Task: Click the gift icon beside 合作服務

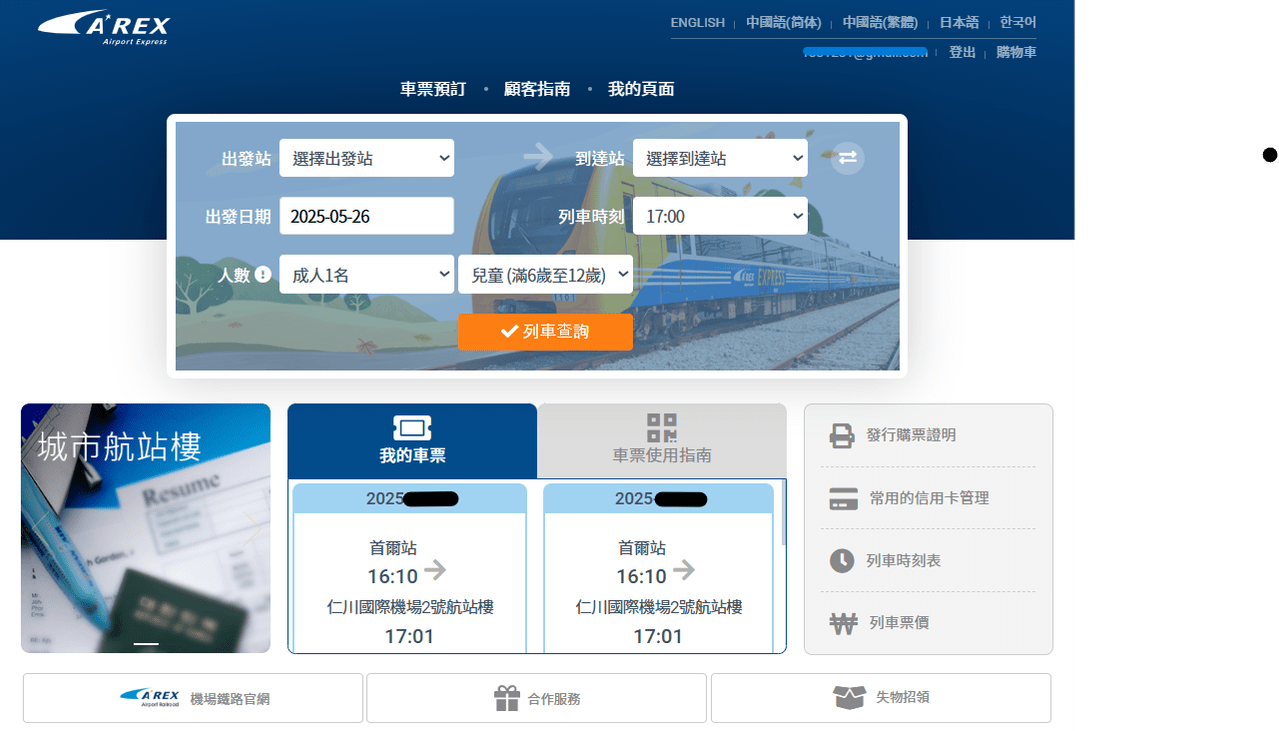Action: (507, 698)
